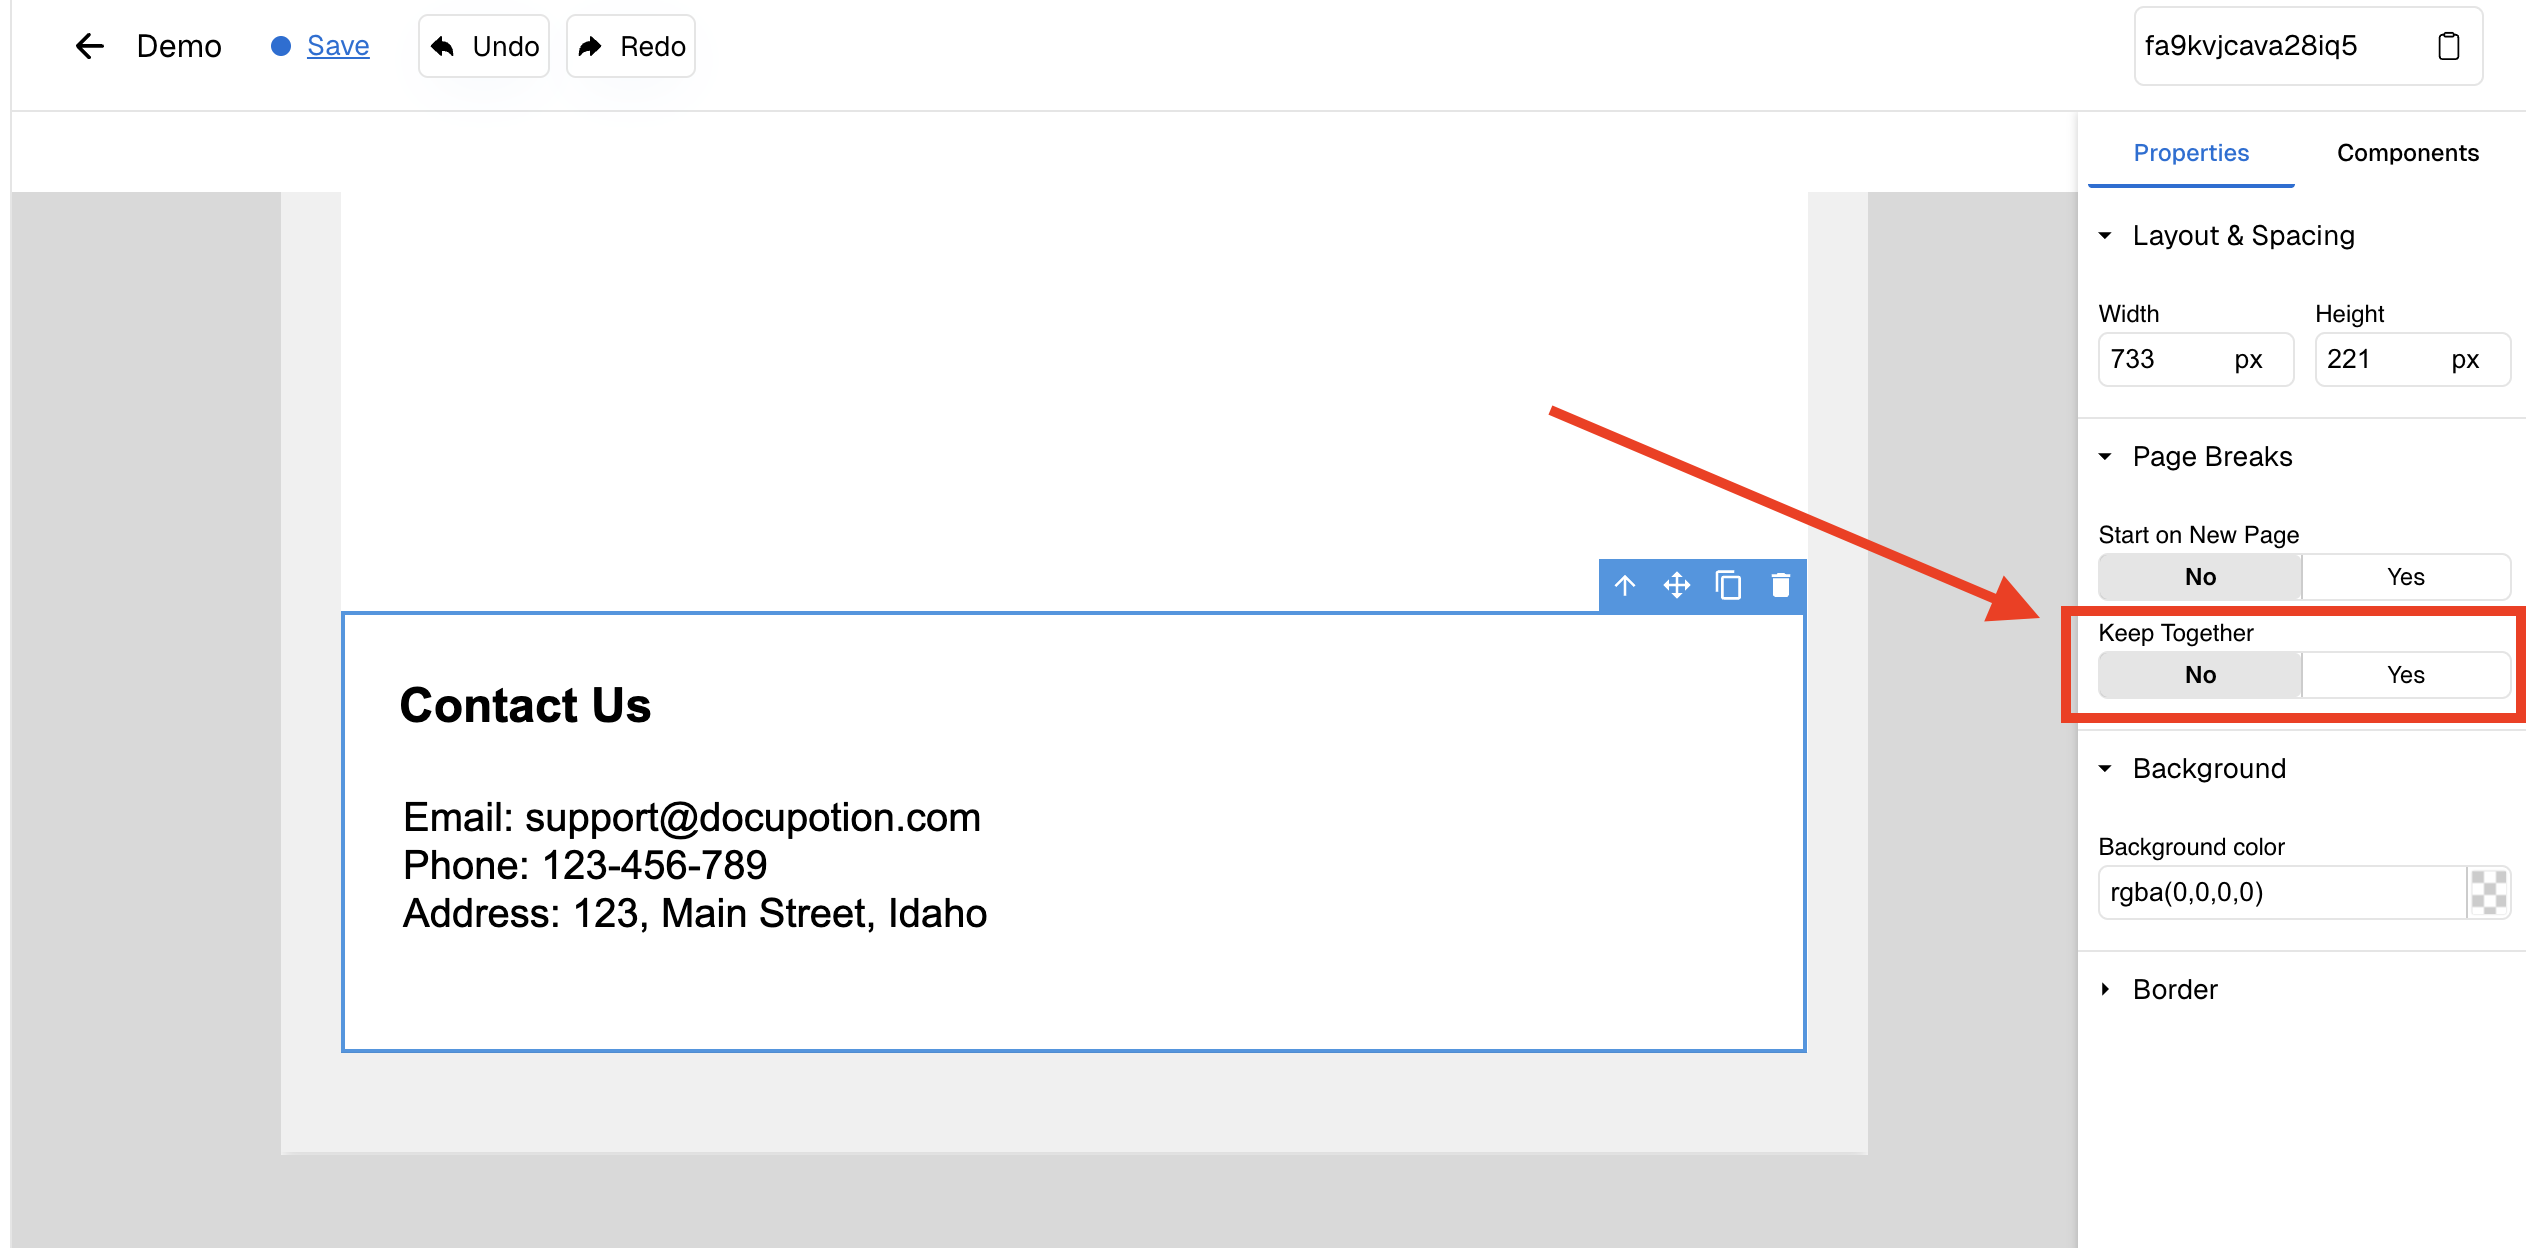Viewport: 2526px width, 1248px height.
Task: Open the Properties tab
Action: point(2191,153)
